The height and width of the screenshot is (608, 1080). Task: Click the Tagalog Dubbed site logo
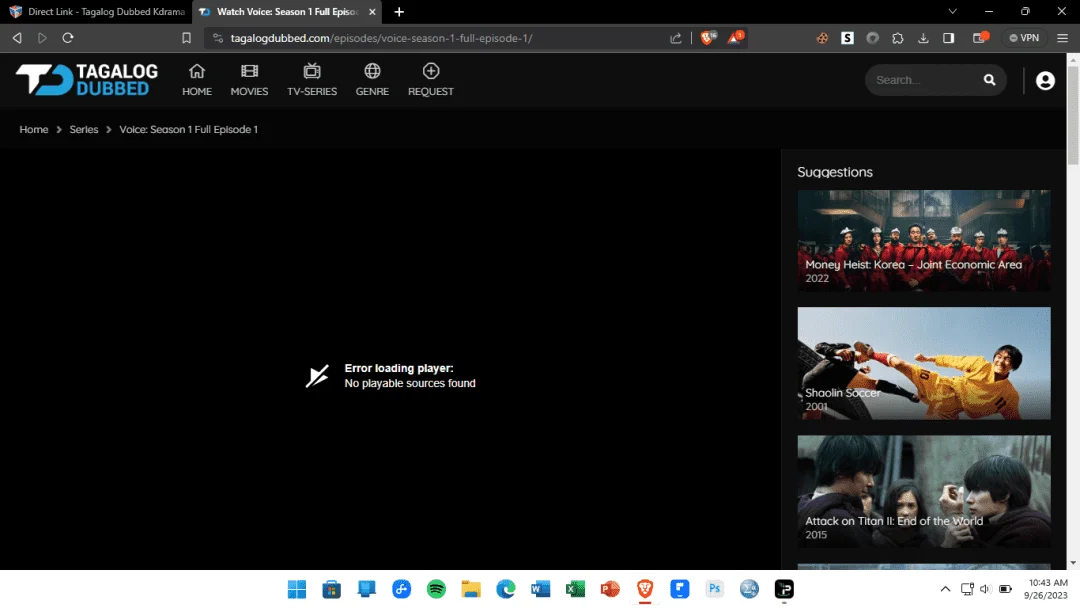pos(87,79)
